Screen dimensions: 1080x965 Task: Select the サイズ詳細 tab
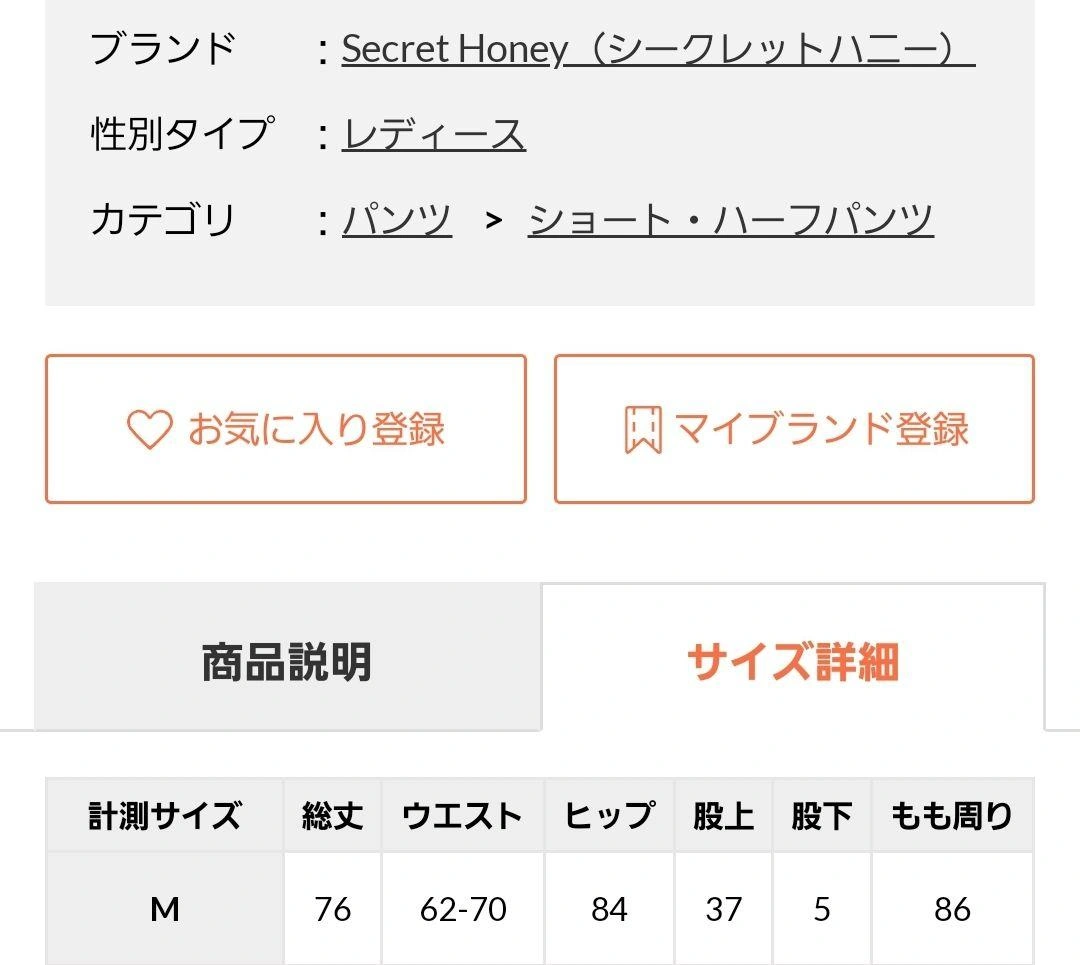point(793,661)
